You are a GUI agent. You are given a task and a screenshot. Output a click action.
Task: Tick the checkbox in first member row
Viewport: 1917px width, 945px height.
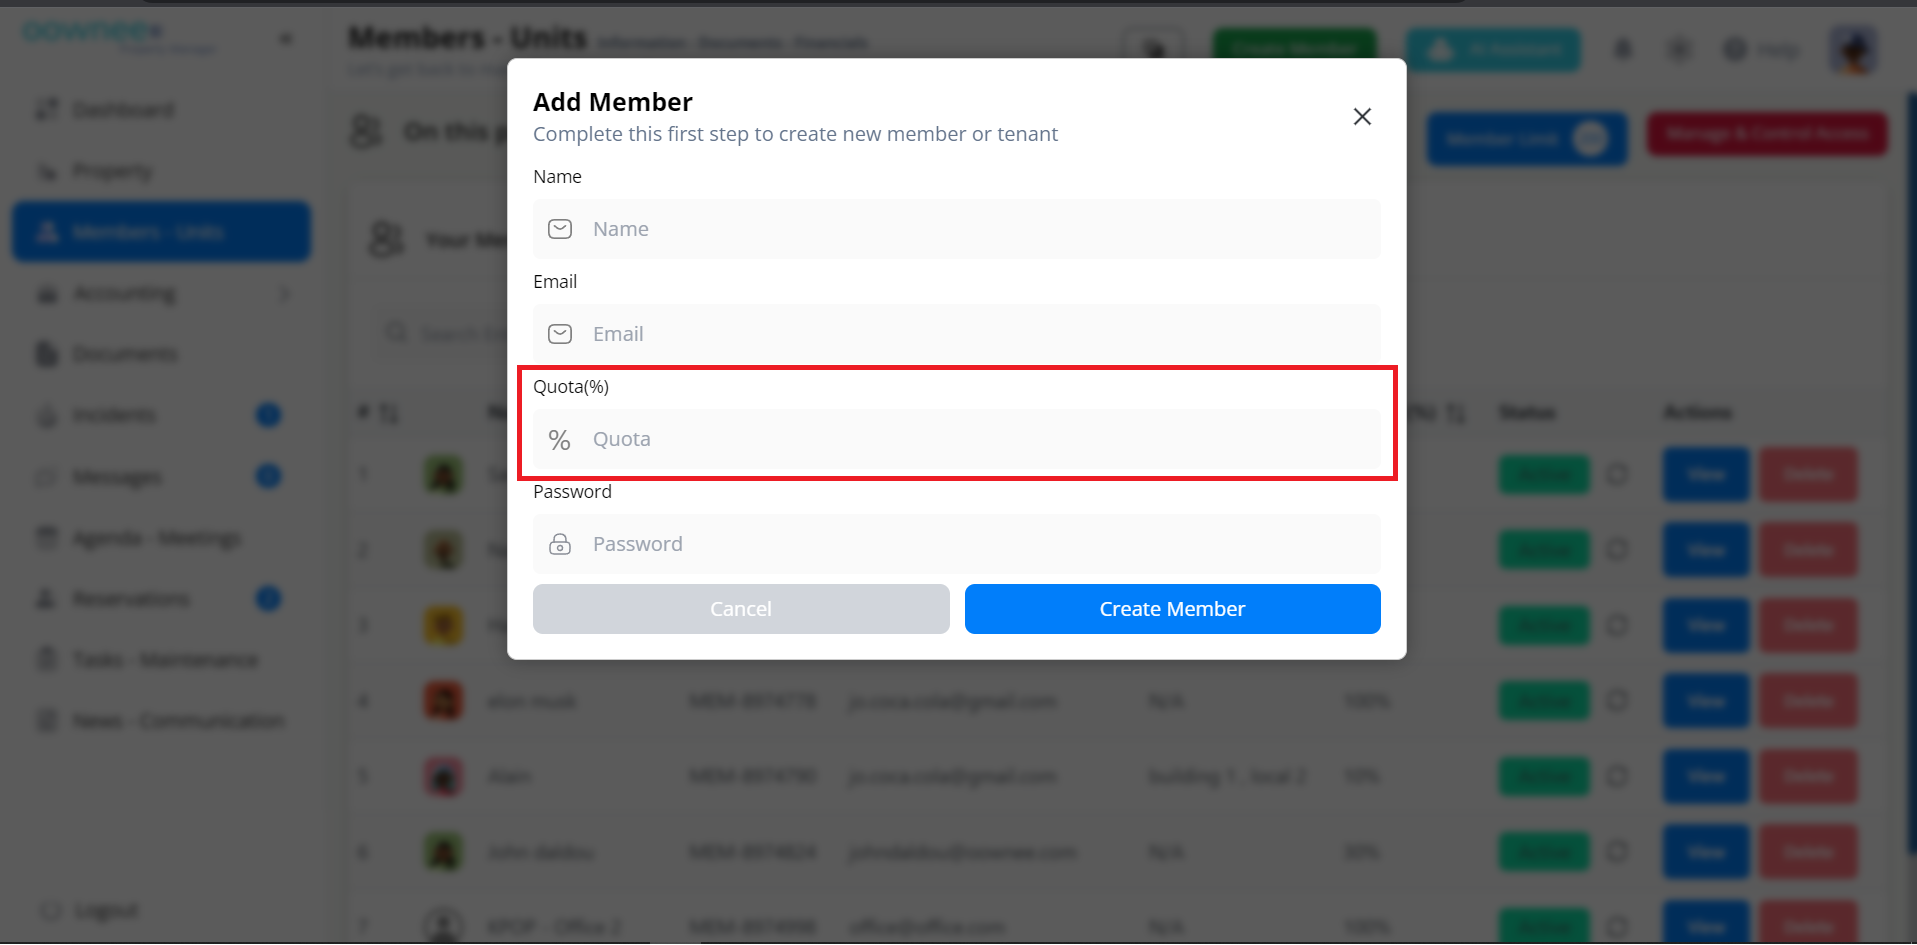click(1617, 474)
